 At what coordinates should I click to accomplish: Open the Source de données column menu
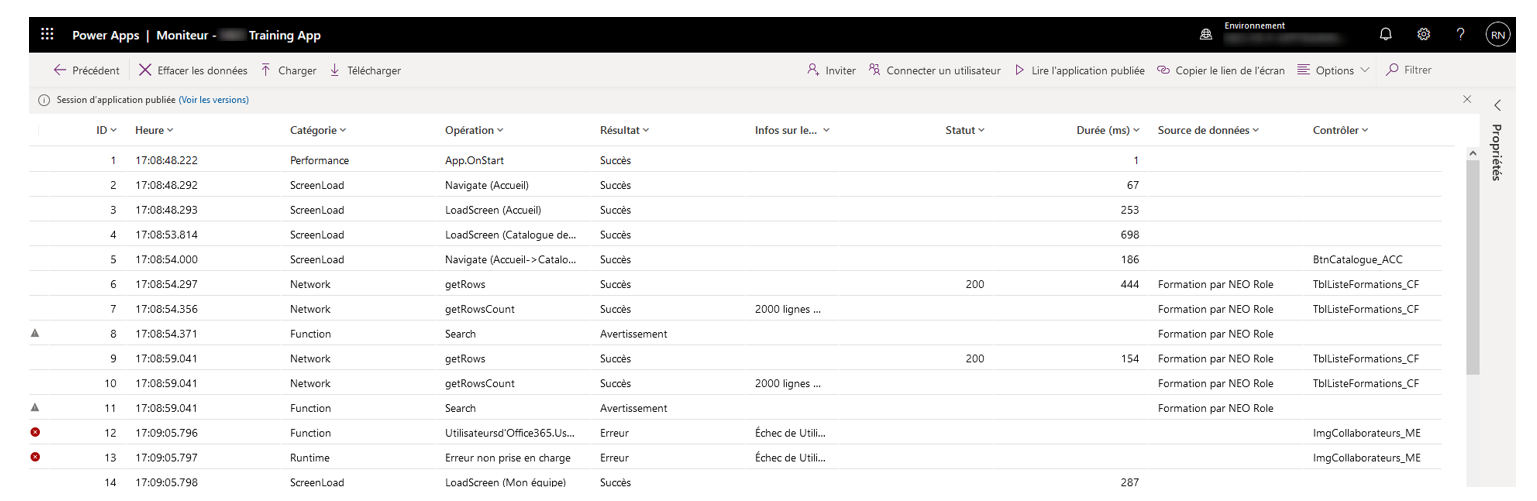point(1208,130)
